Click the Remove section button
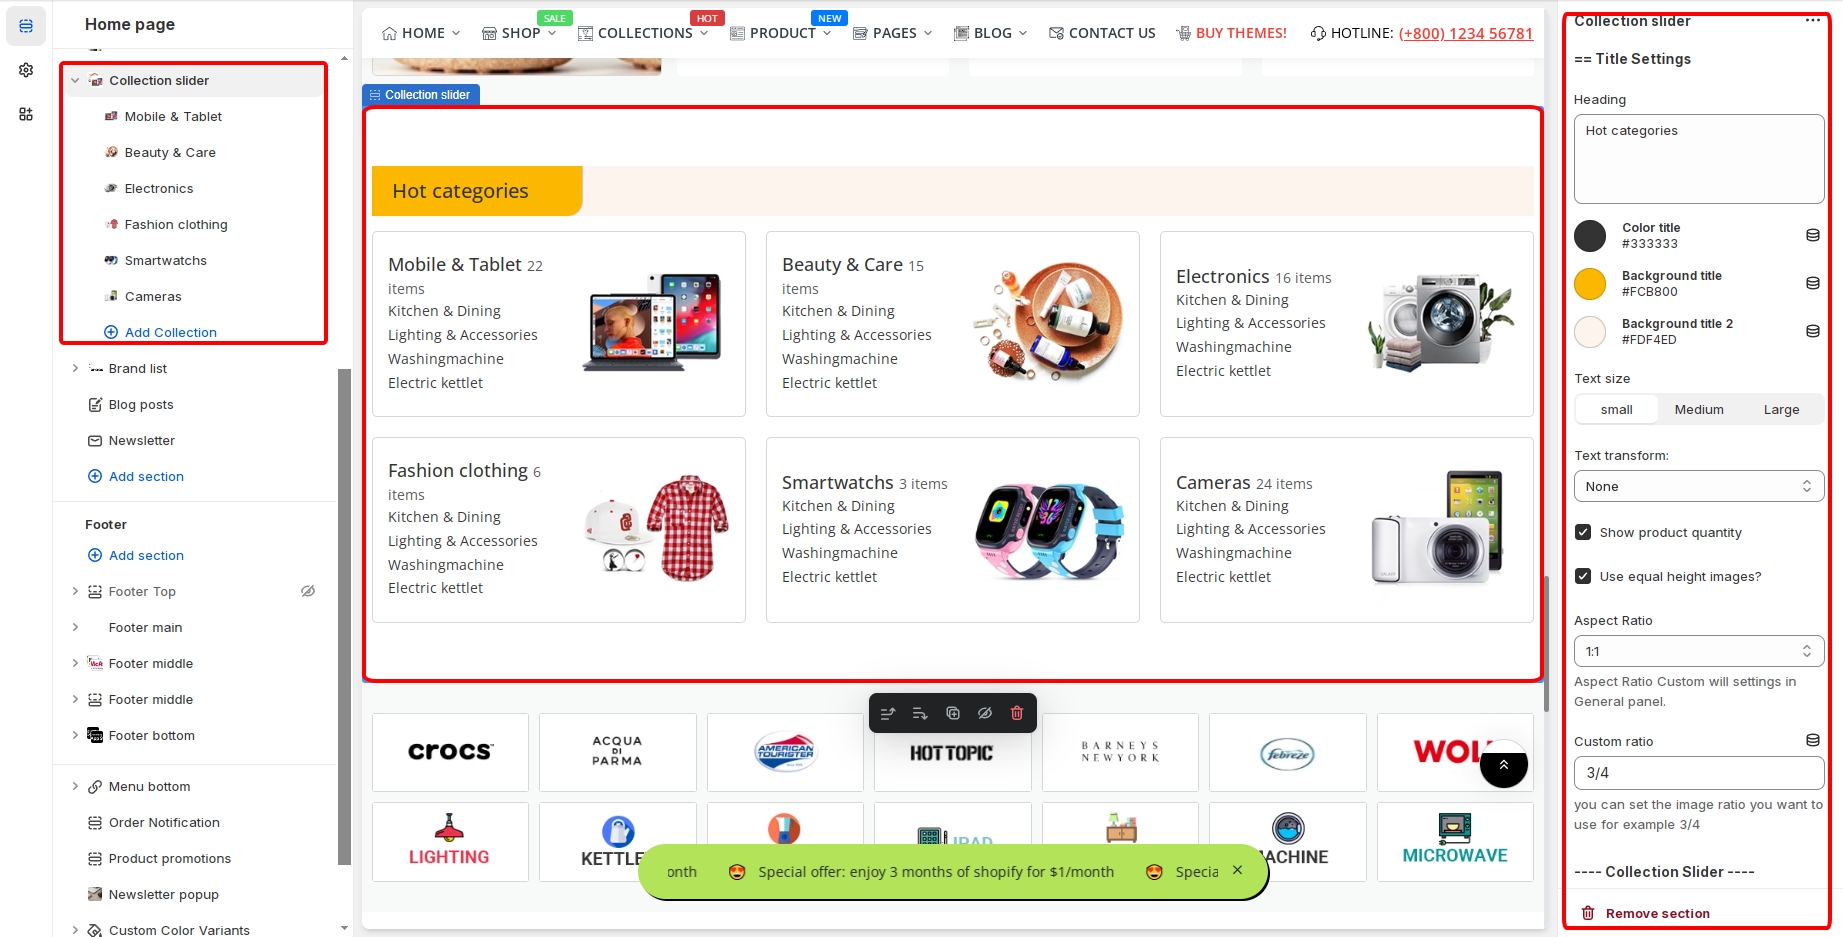1843x937 pixels. pos(1657,914)
